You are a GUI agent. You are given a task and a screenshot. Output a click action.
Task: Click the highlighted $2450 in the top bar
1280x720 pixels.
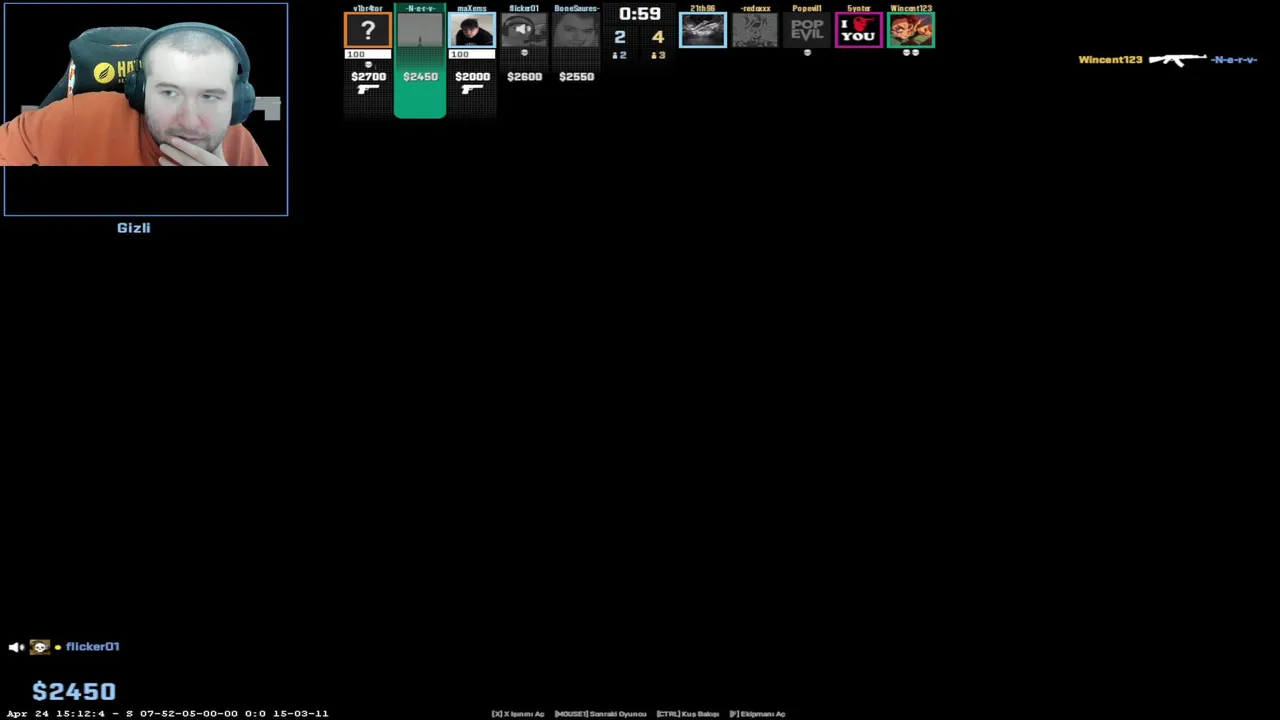click(x=420, y=76)
